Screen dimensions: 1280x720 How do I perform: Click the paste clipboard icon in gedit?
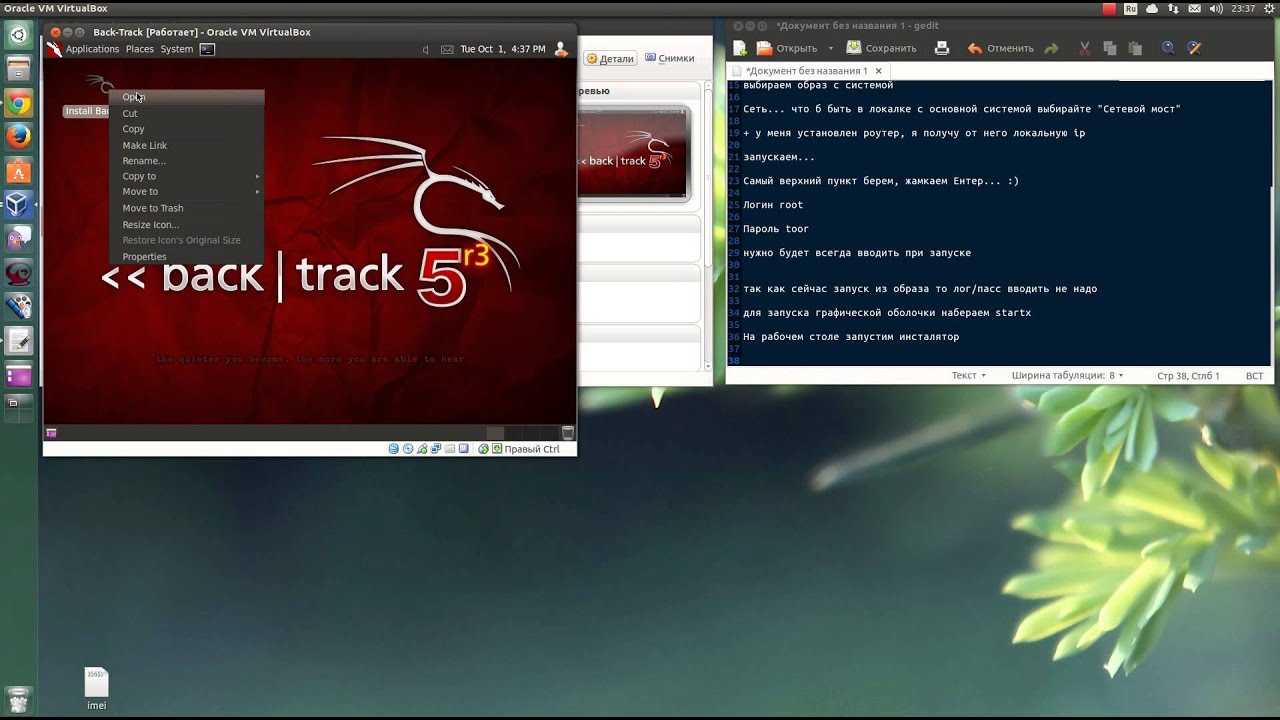[x=1135, y=48]
